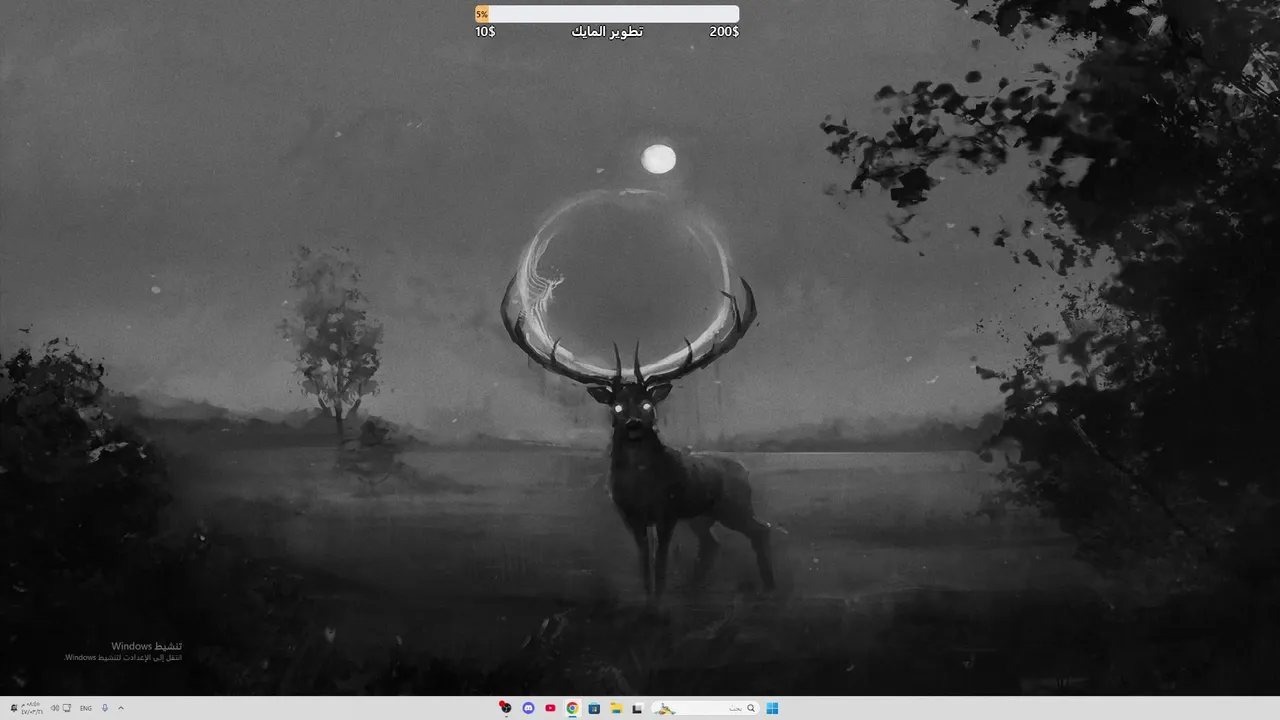Open Discord from the taskbar
Image resolution: width=1280 pixels, height=720 pixels.
point(528,708)
